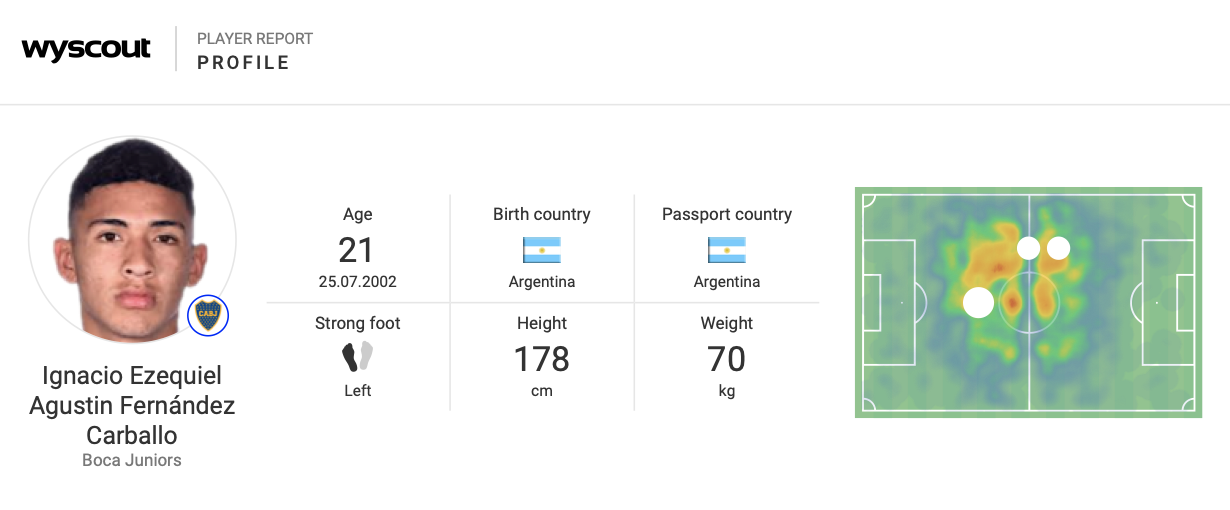Viewport: 1230px width, 510px height.
Task: Select the large white dot on heatmap
Action: (978, 301)
